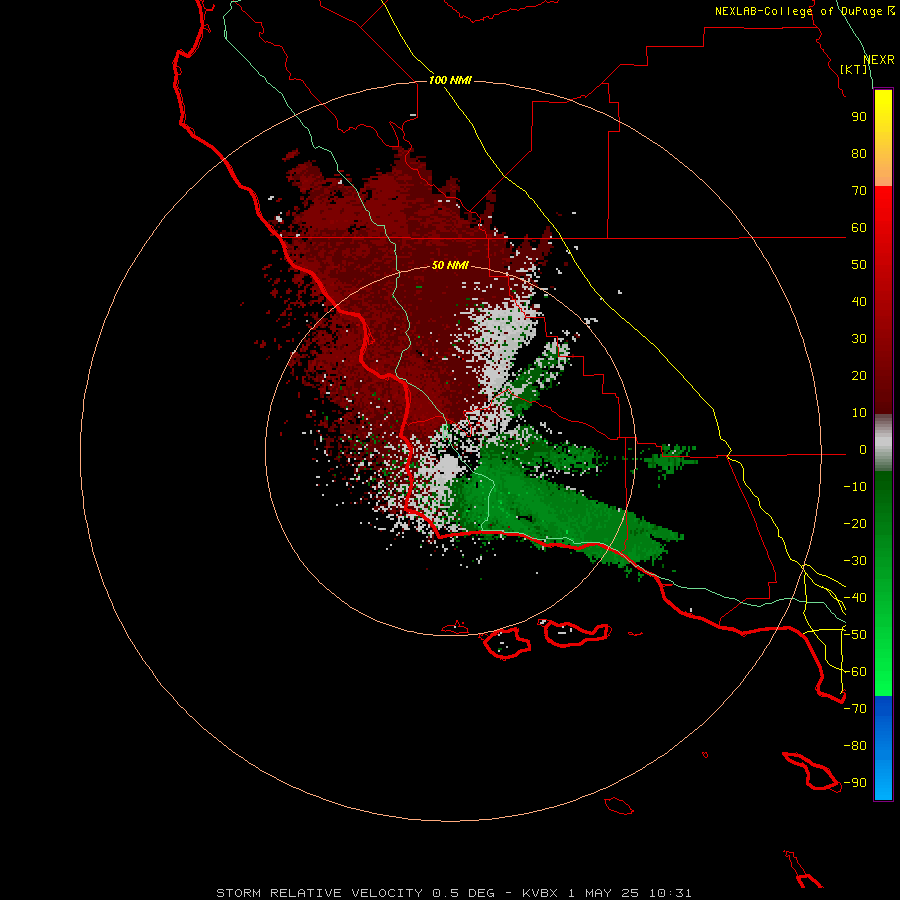Pick the gray zero-velocity color bar segment
900x900 pixels.
[883, 443]
